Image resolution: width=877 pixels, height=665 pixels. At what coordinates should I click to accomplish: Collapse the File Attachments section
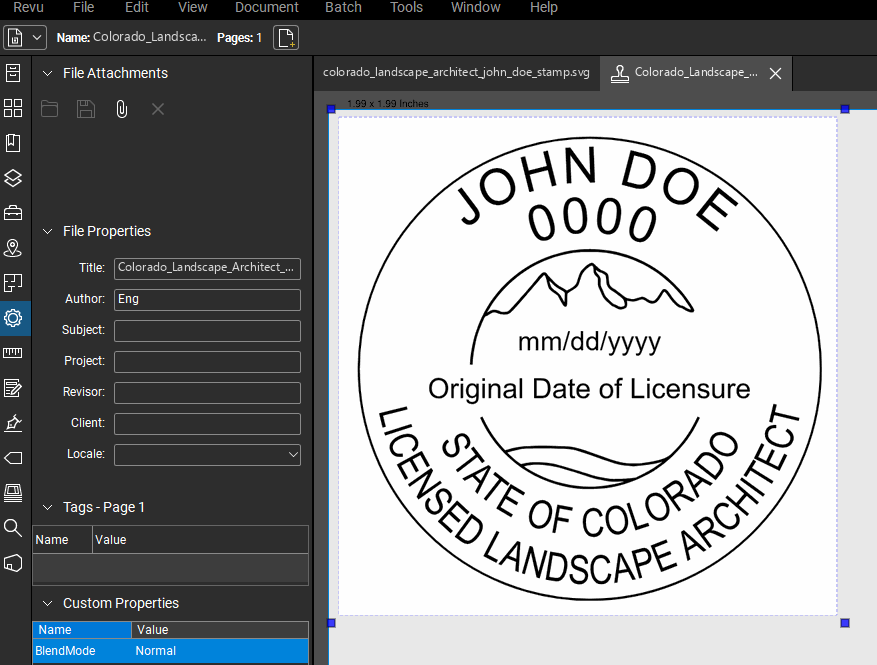pyautogui.click(x=48, y=73)
